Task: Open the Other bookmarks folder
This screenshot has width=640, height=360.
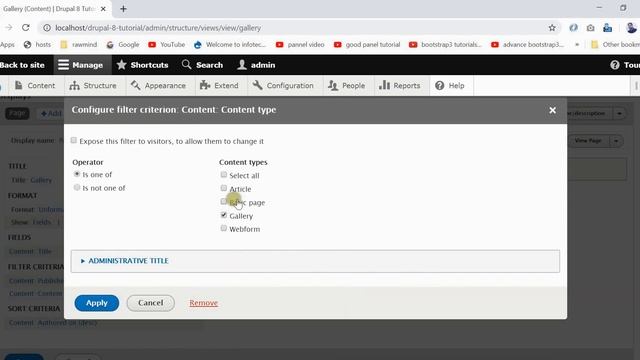Action: pos(616,44)
